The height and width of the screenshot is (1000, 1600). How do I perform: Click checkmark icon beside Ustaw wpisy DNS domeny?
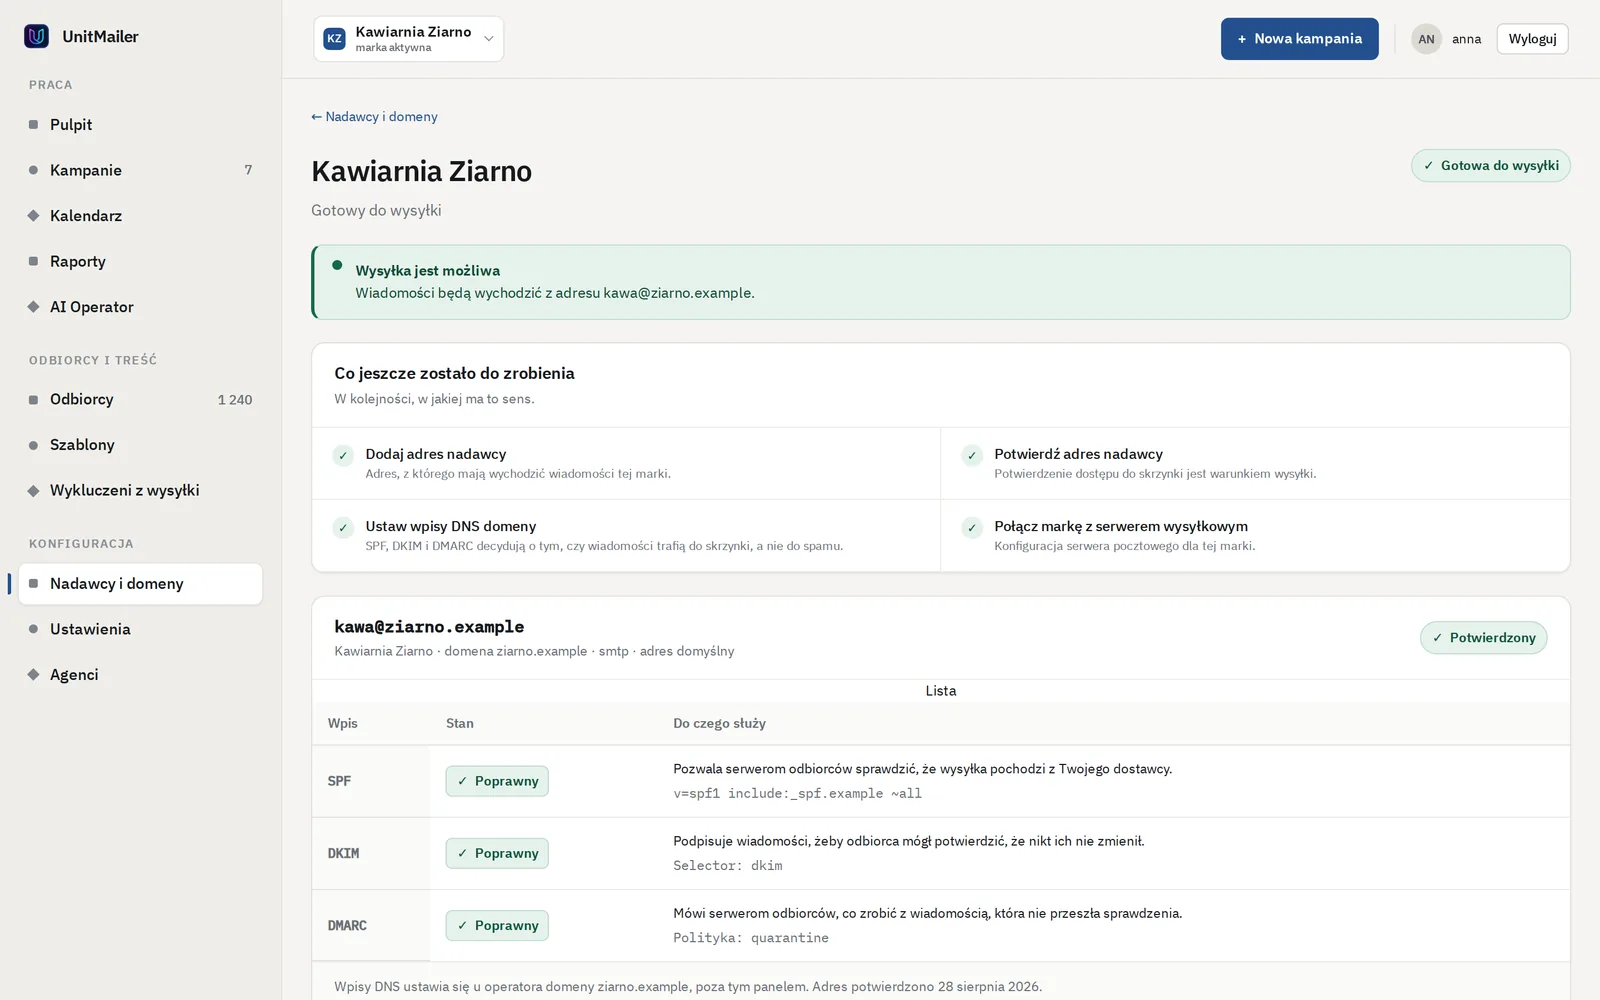click(343, 528)
